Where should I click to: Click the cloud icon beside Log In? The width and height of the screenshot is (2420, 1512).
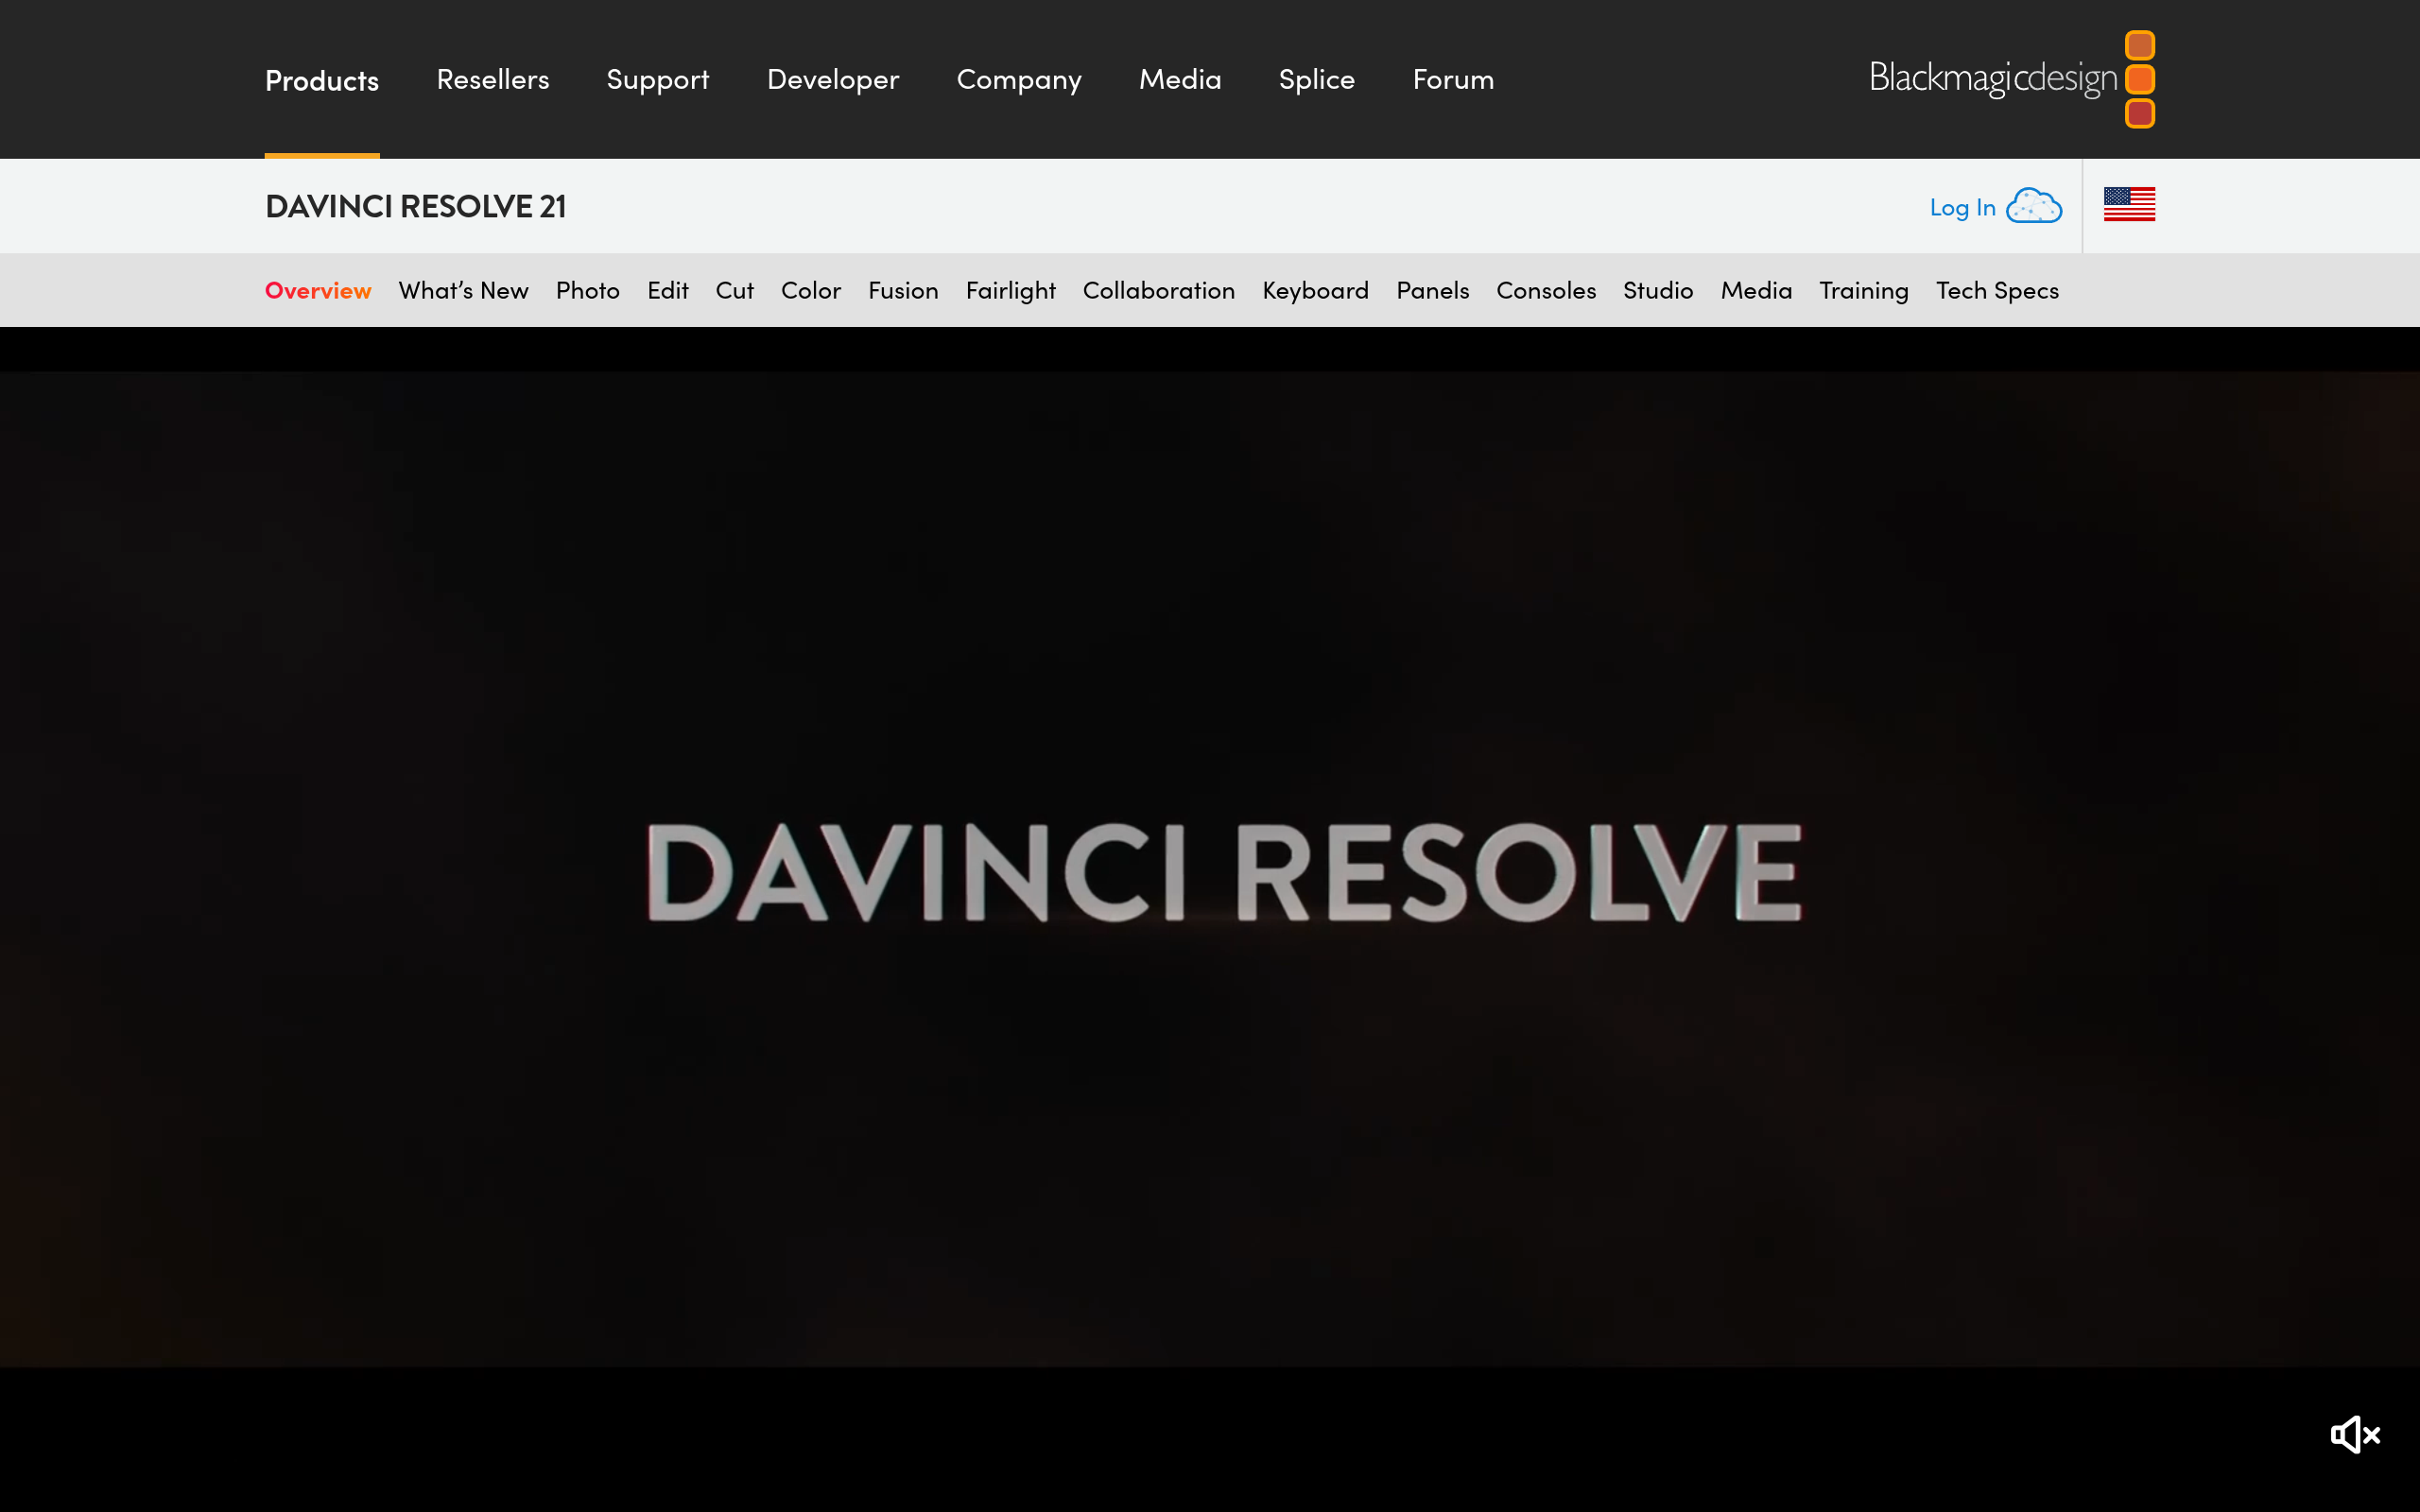[2034, 206]
